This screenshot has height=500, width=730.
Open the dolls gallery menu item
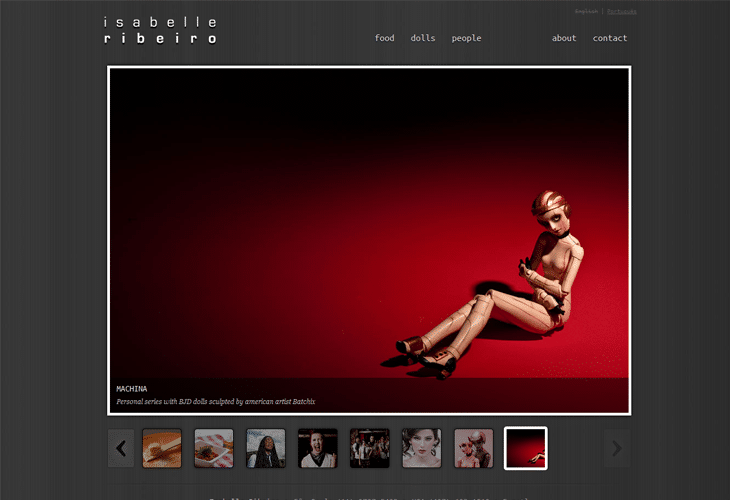(x=423, y=38)
